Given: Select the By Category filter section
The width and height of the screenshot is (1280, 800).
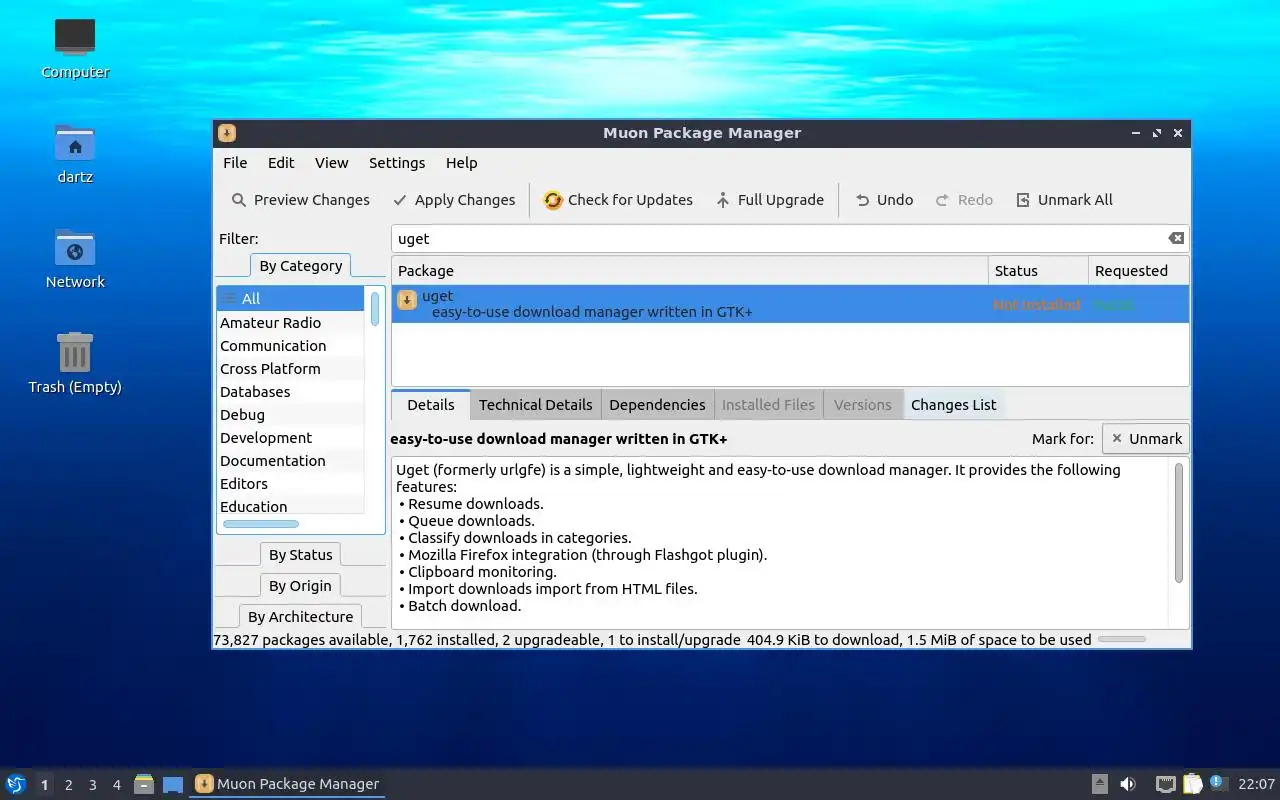Looking at the screenshot, I should 300,266.
